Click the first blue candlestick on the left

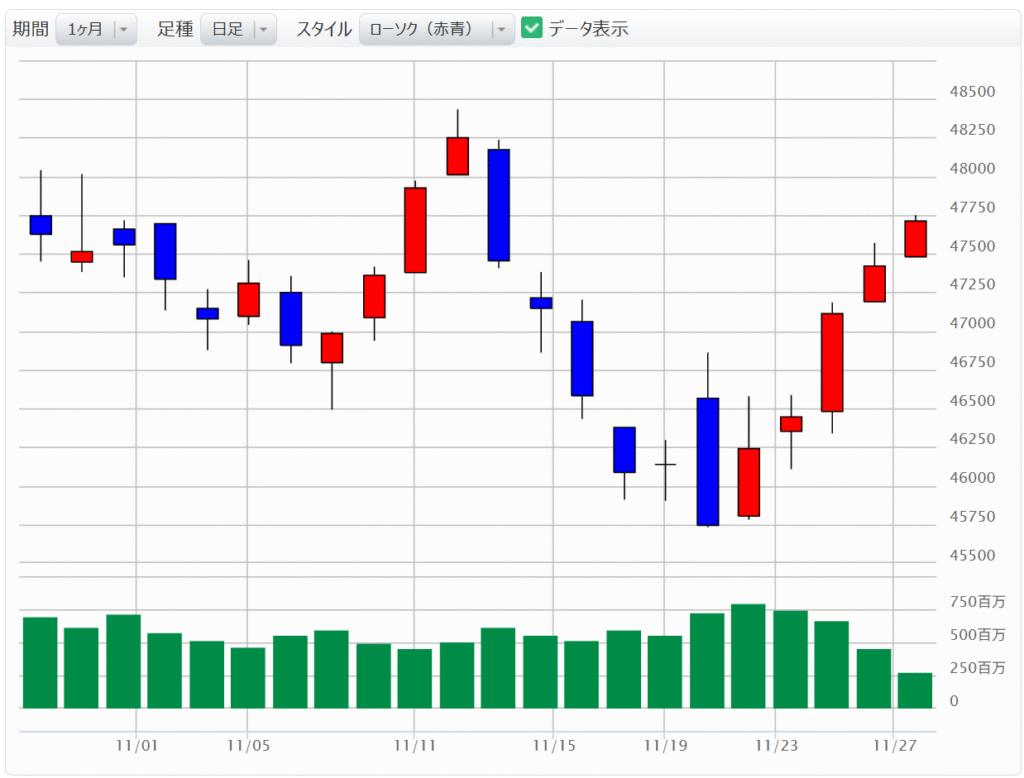(41, 225)
